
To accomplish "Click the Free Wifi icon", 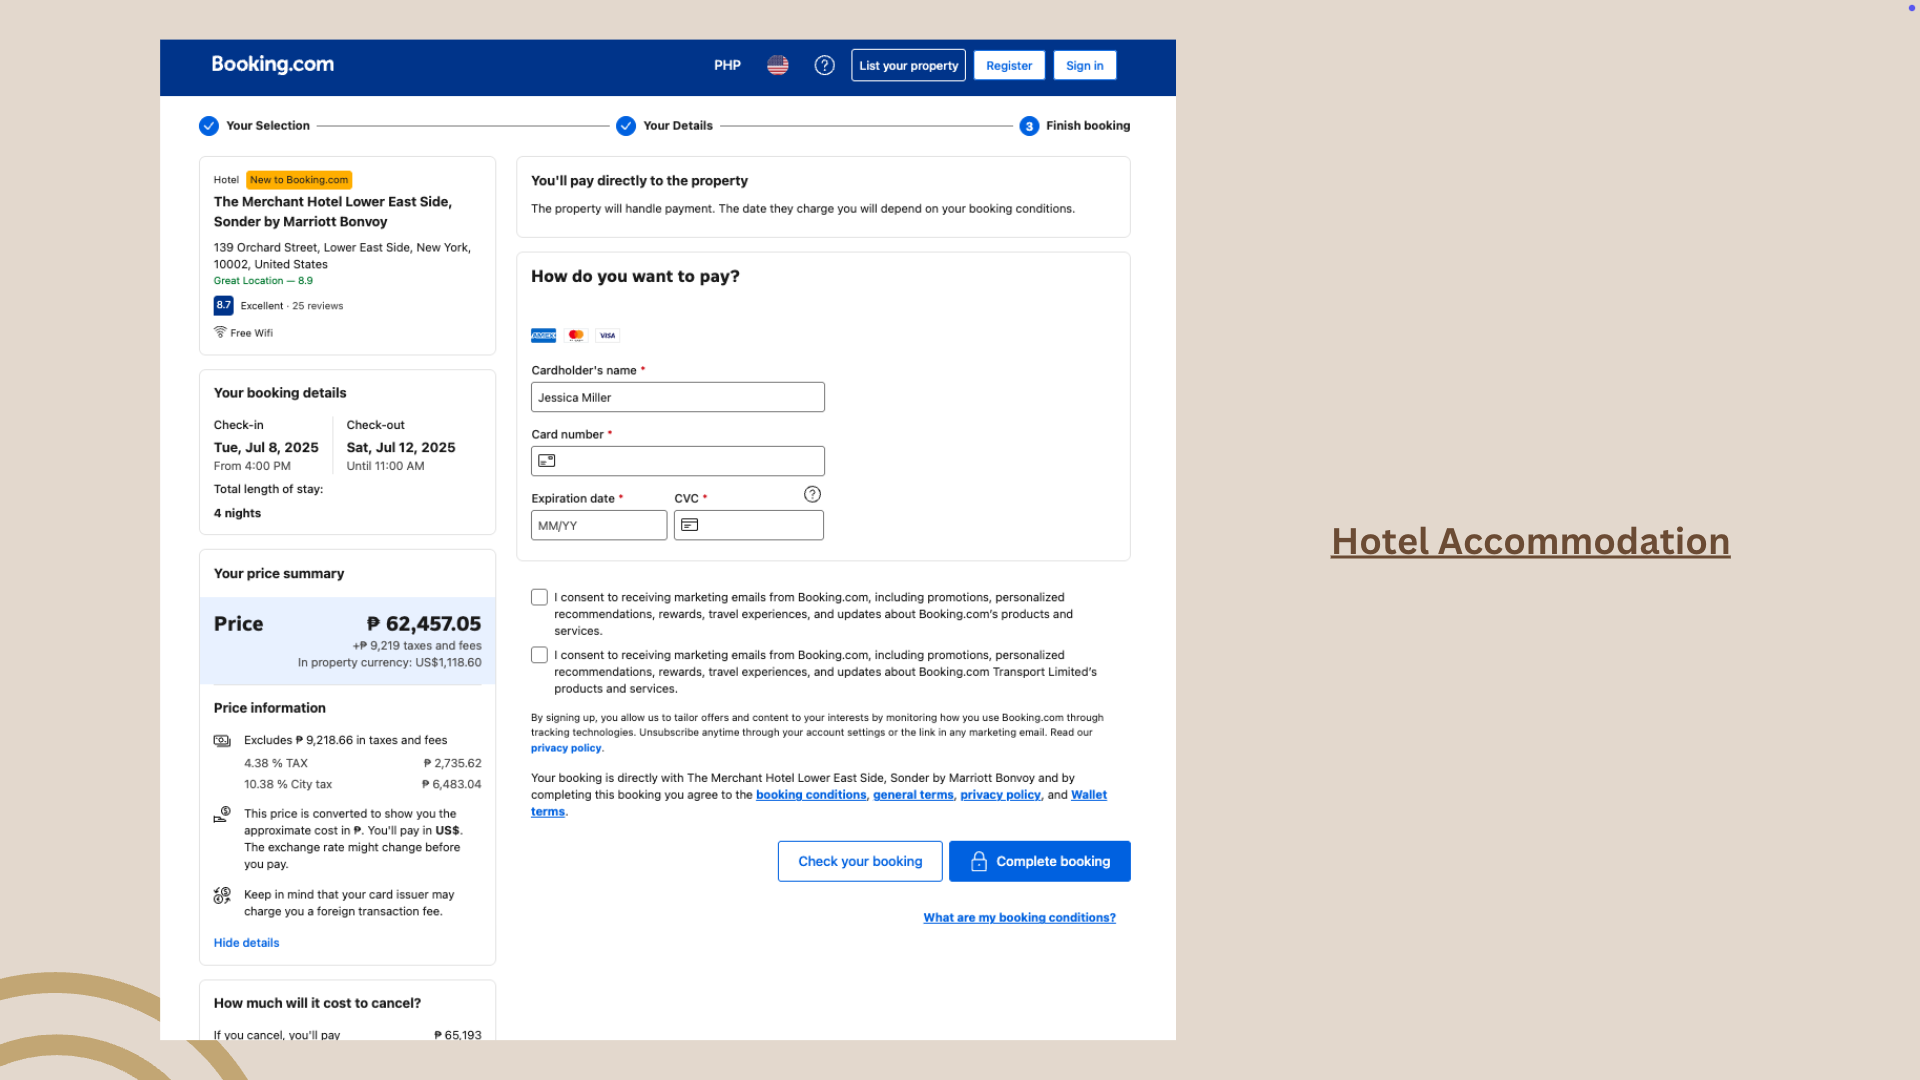I will click(x=220, y=332).
